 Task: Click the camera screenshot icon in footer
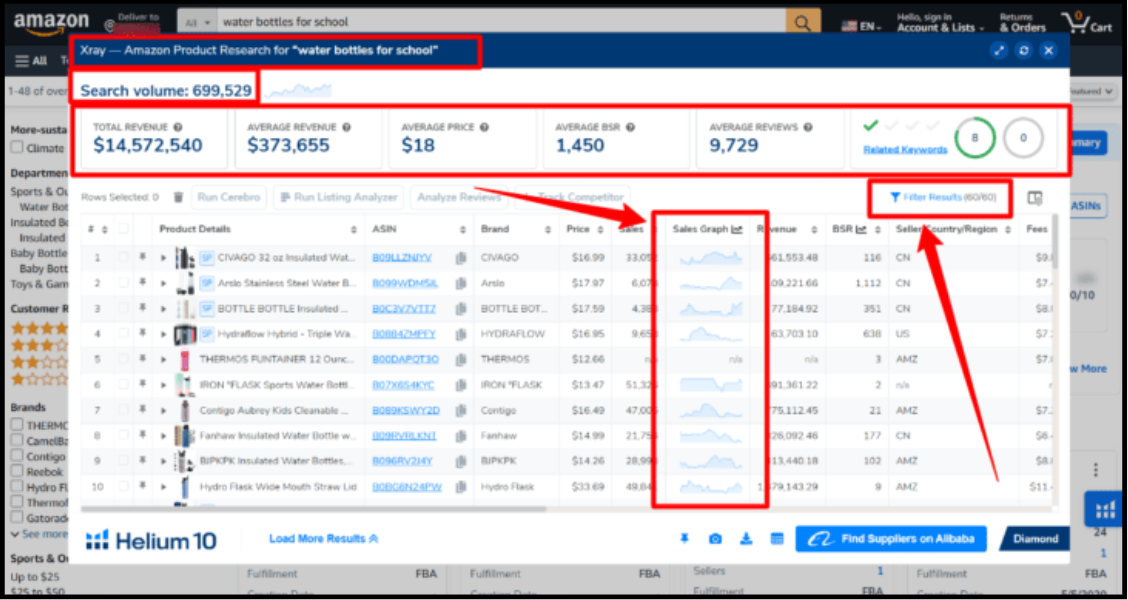coord(715,540)
